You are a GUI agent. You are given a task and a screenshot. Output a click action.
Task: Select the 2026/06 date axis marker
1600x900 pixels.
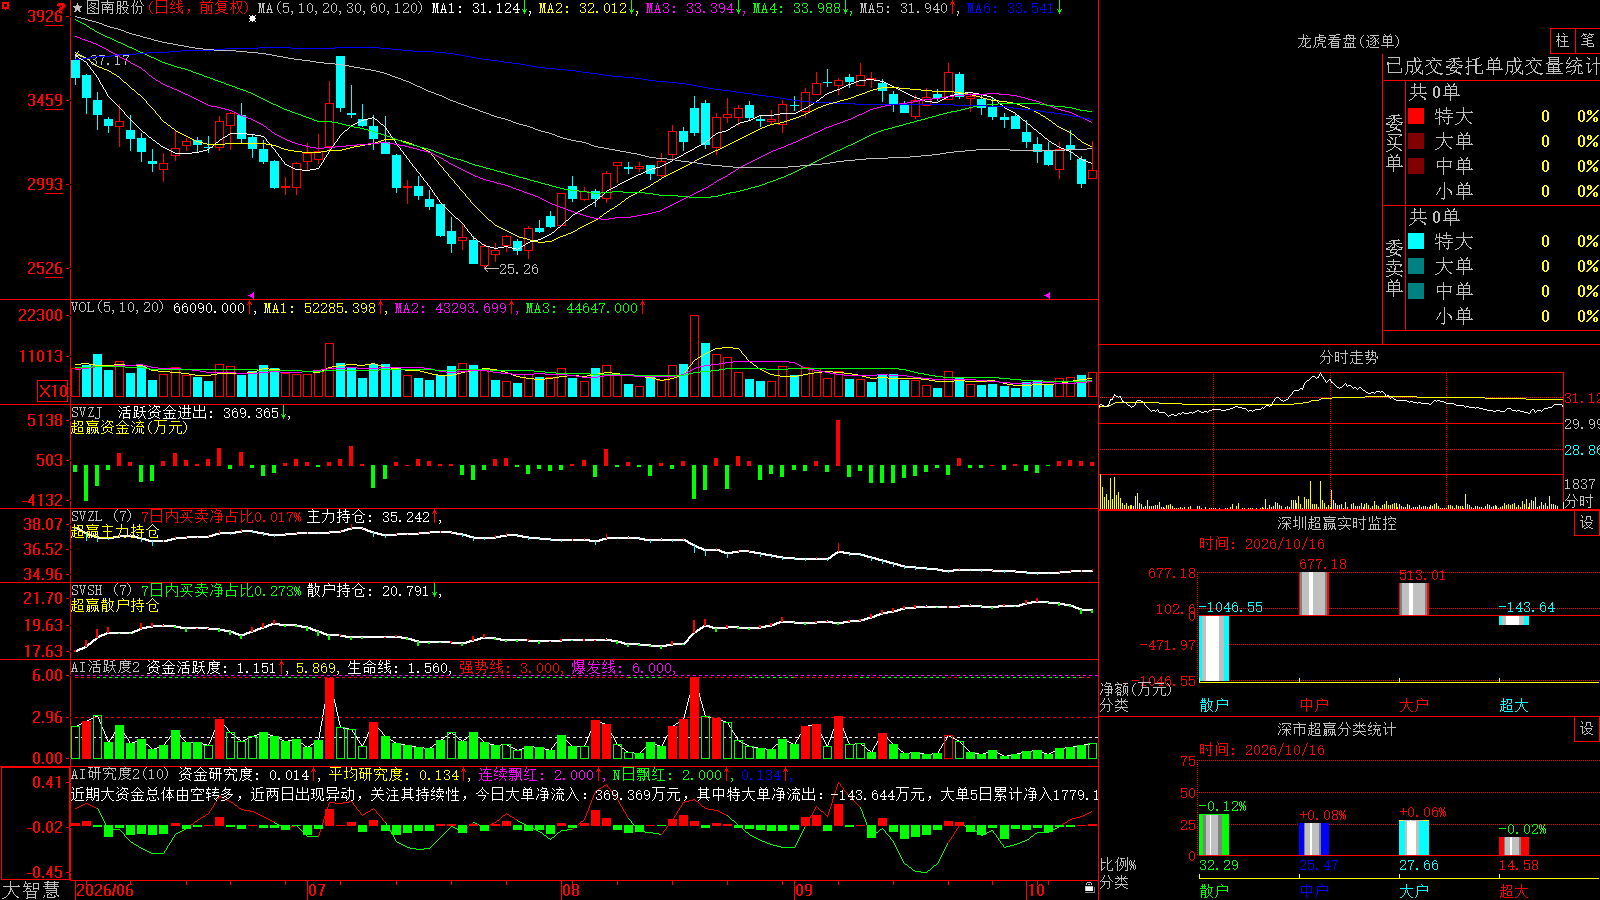[105, 890]
